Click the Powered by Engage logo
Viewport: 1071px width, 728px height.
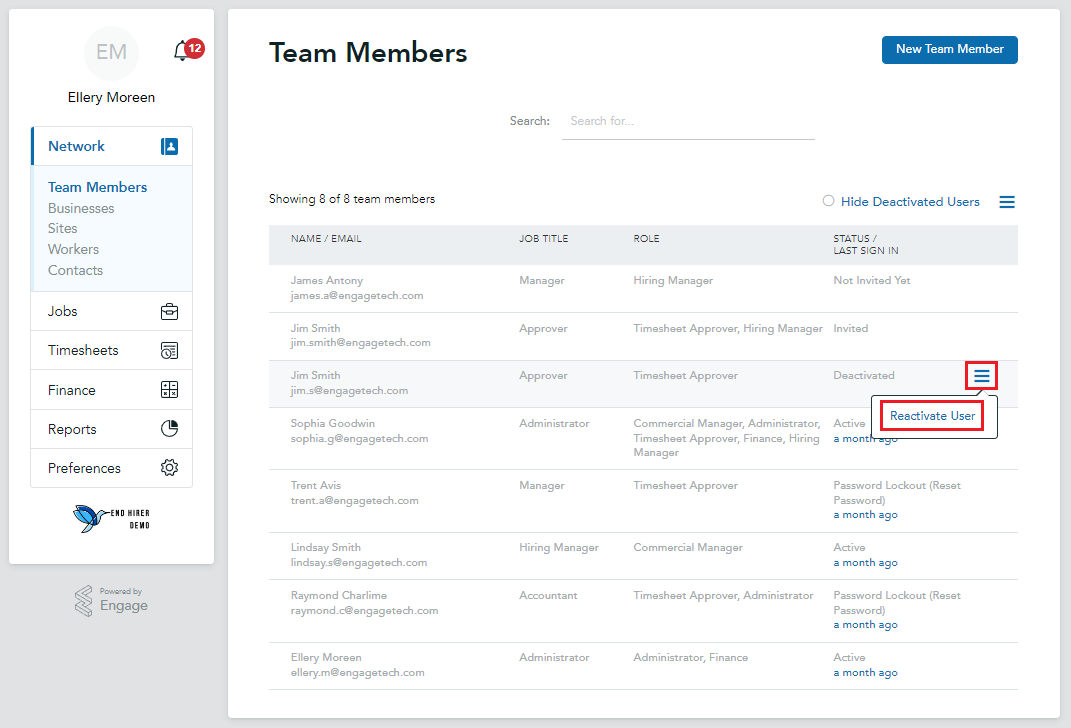111,600
